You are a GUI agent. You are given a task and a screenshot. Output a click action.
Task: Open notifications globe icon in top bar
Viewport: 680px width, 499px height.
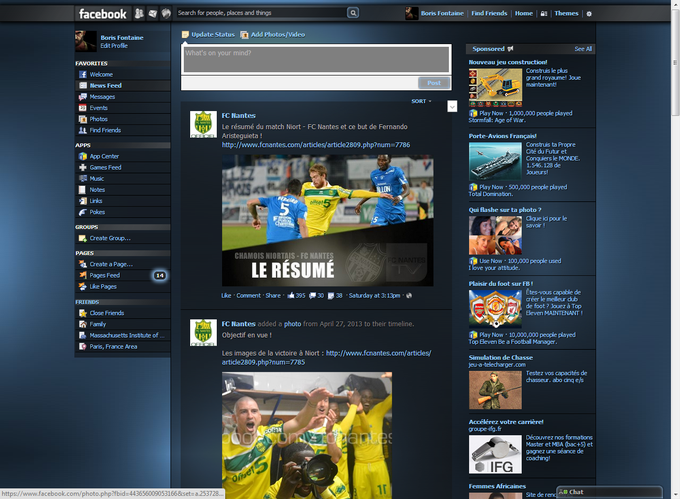166,13
